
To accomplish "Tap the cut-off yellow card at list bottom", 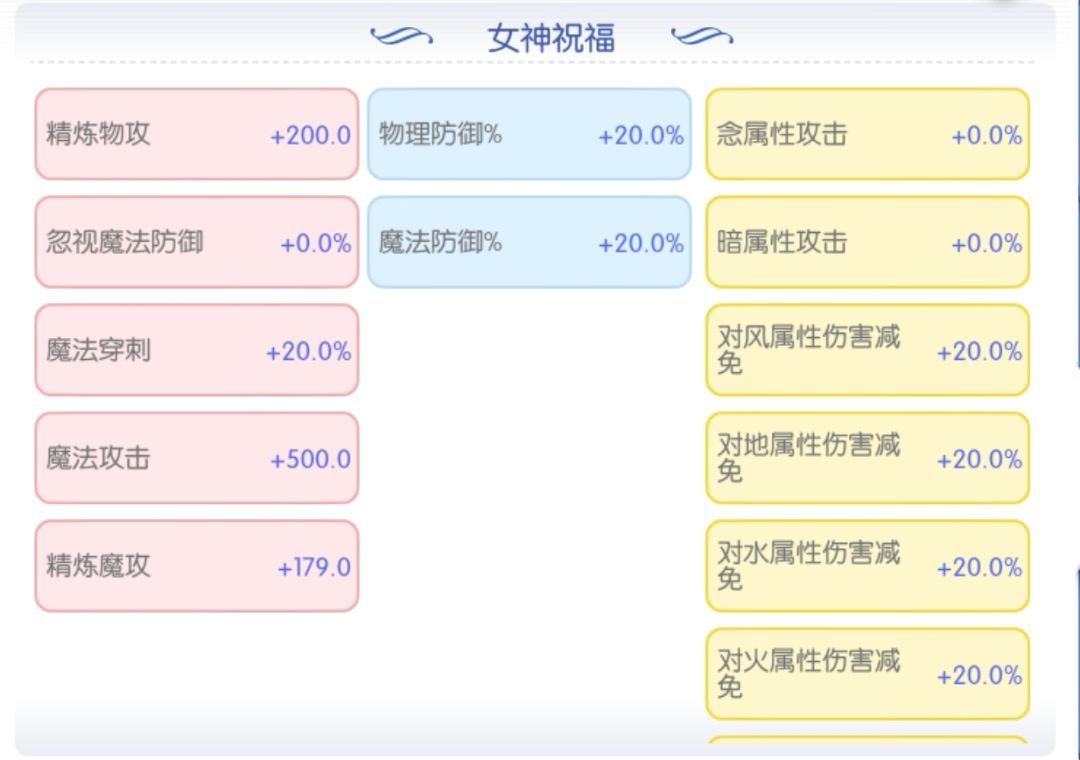I will [867, 742].
